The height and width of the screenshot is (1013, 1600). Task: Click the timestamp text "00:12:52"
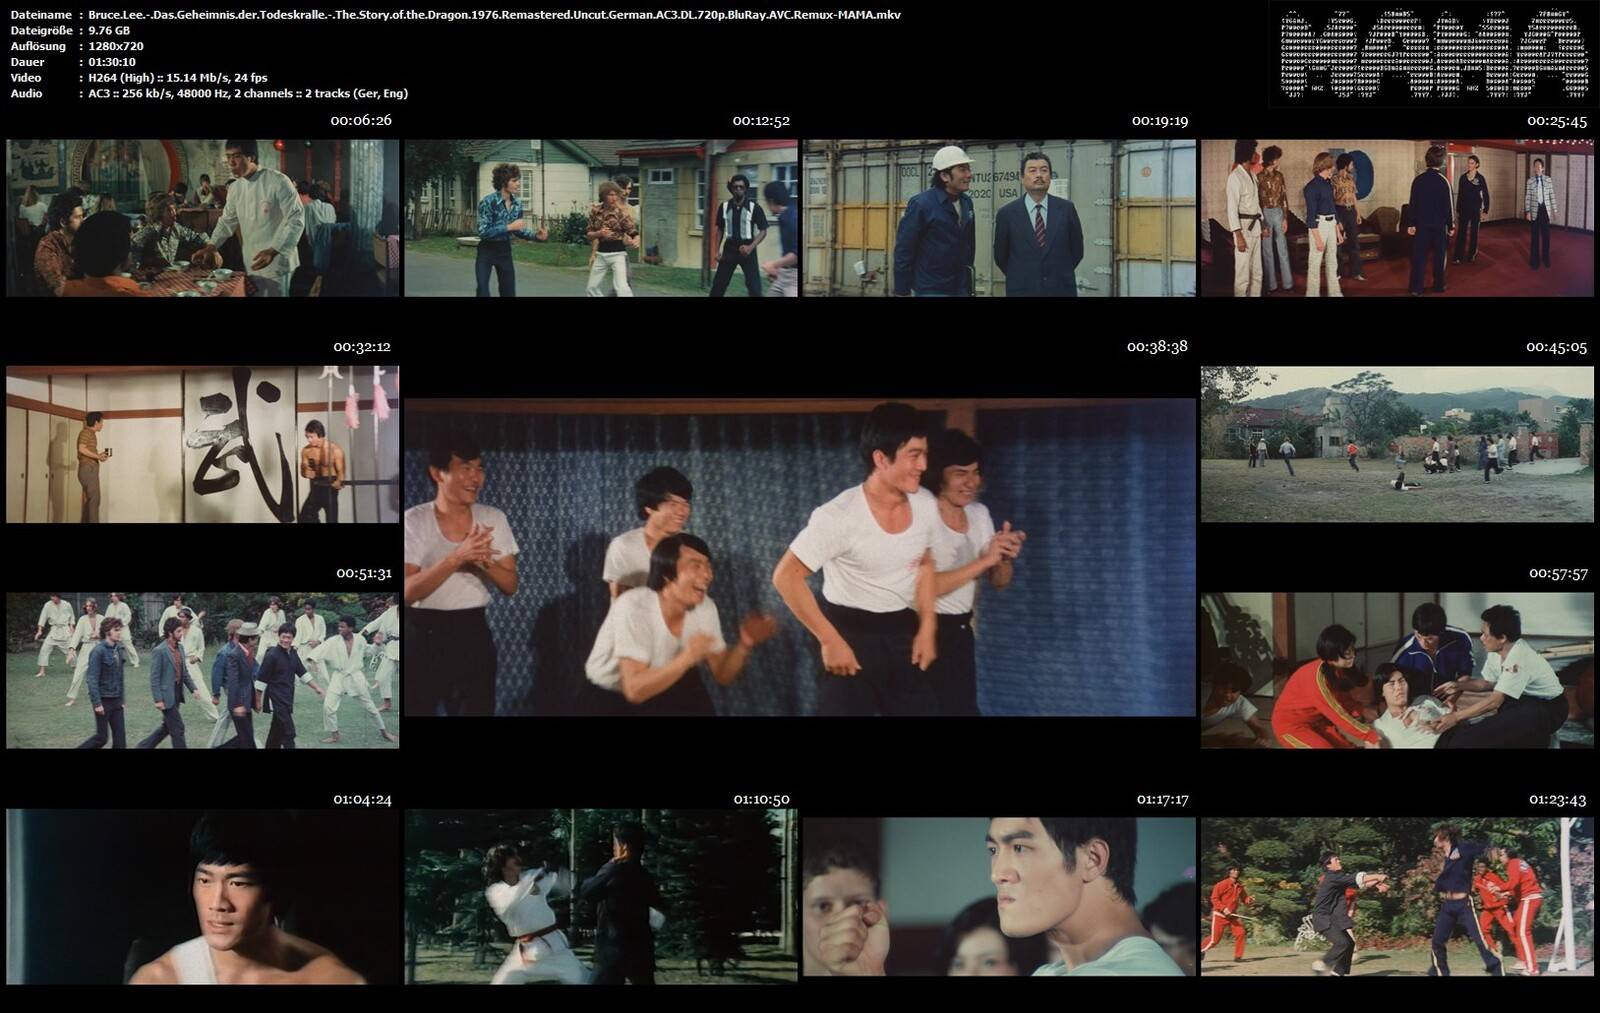[761, 121]
